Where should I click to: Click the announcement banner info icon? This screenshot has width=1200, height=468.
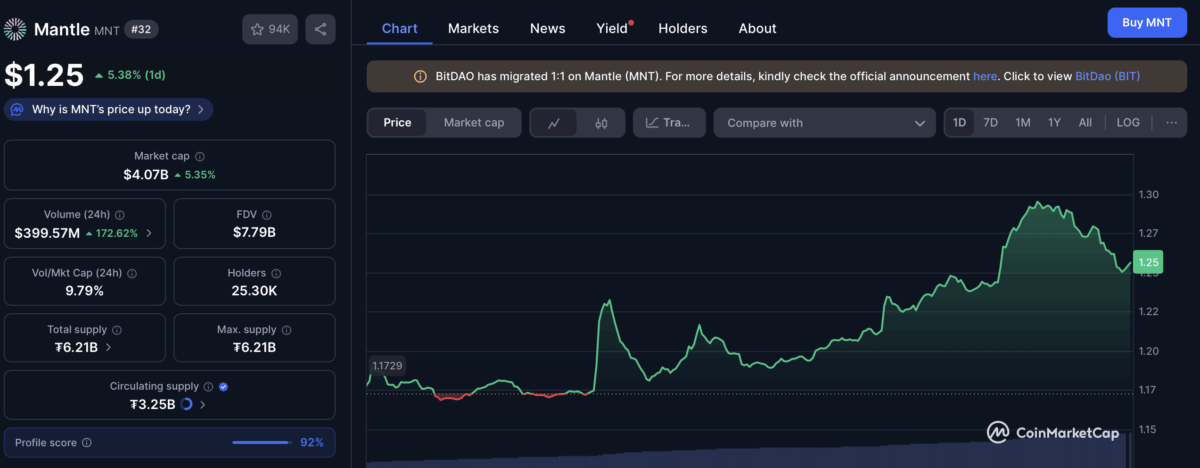(x=420, y=76)
